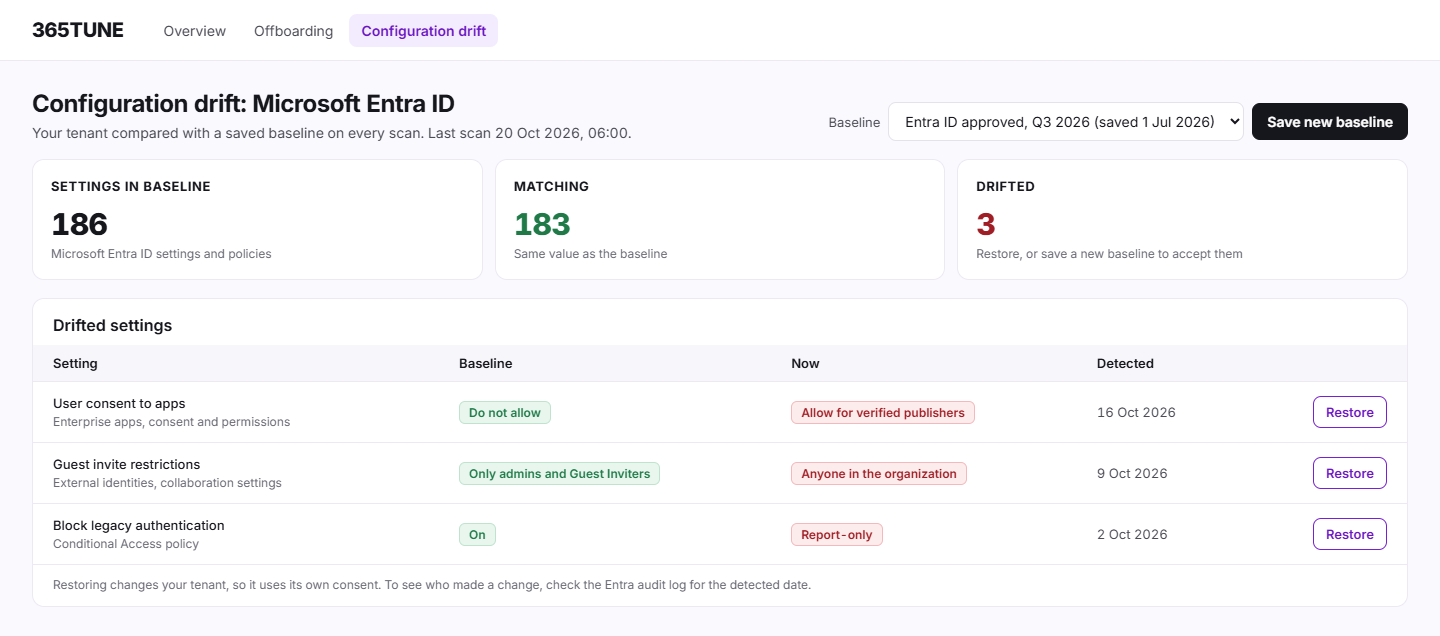The image size is (1440, 636).
Task: Click 'Block legacy authentication' setting name
Action: pos(139,525)
